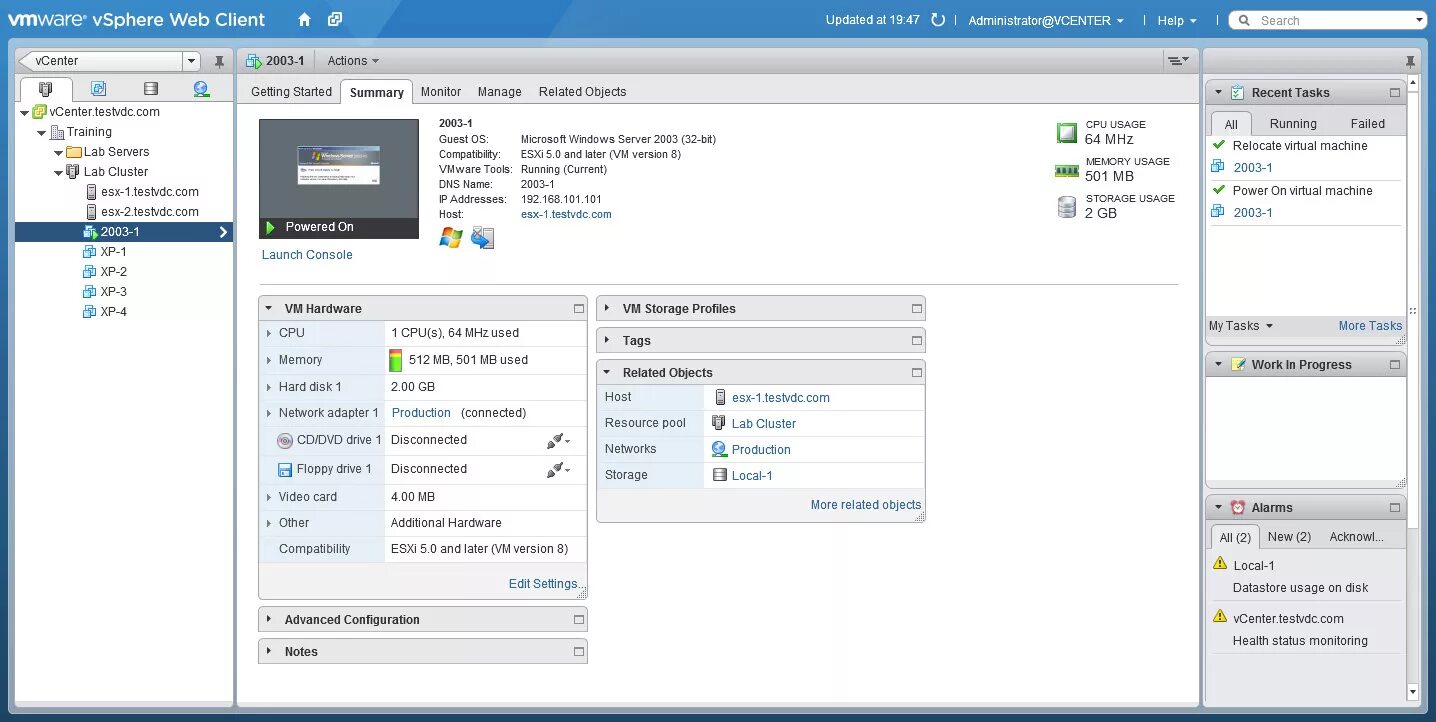Maximize the Tags portlet
Image resolution: width=1436 pixels, height=722 pixels.
[916, 341]
